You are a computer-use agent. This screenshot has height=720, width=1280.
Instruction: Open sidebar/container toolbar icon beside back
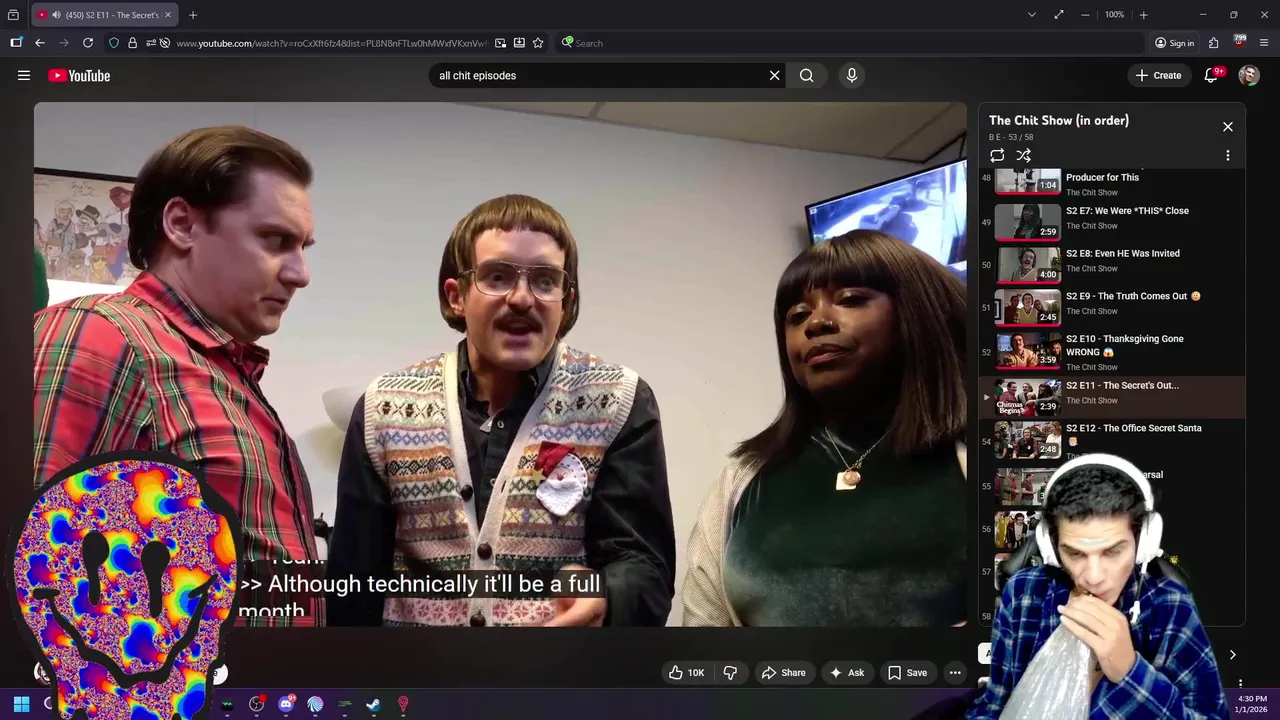(16, 43)
